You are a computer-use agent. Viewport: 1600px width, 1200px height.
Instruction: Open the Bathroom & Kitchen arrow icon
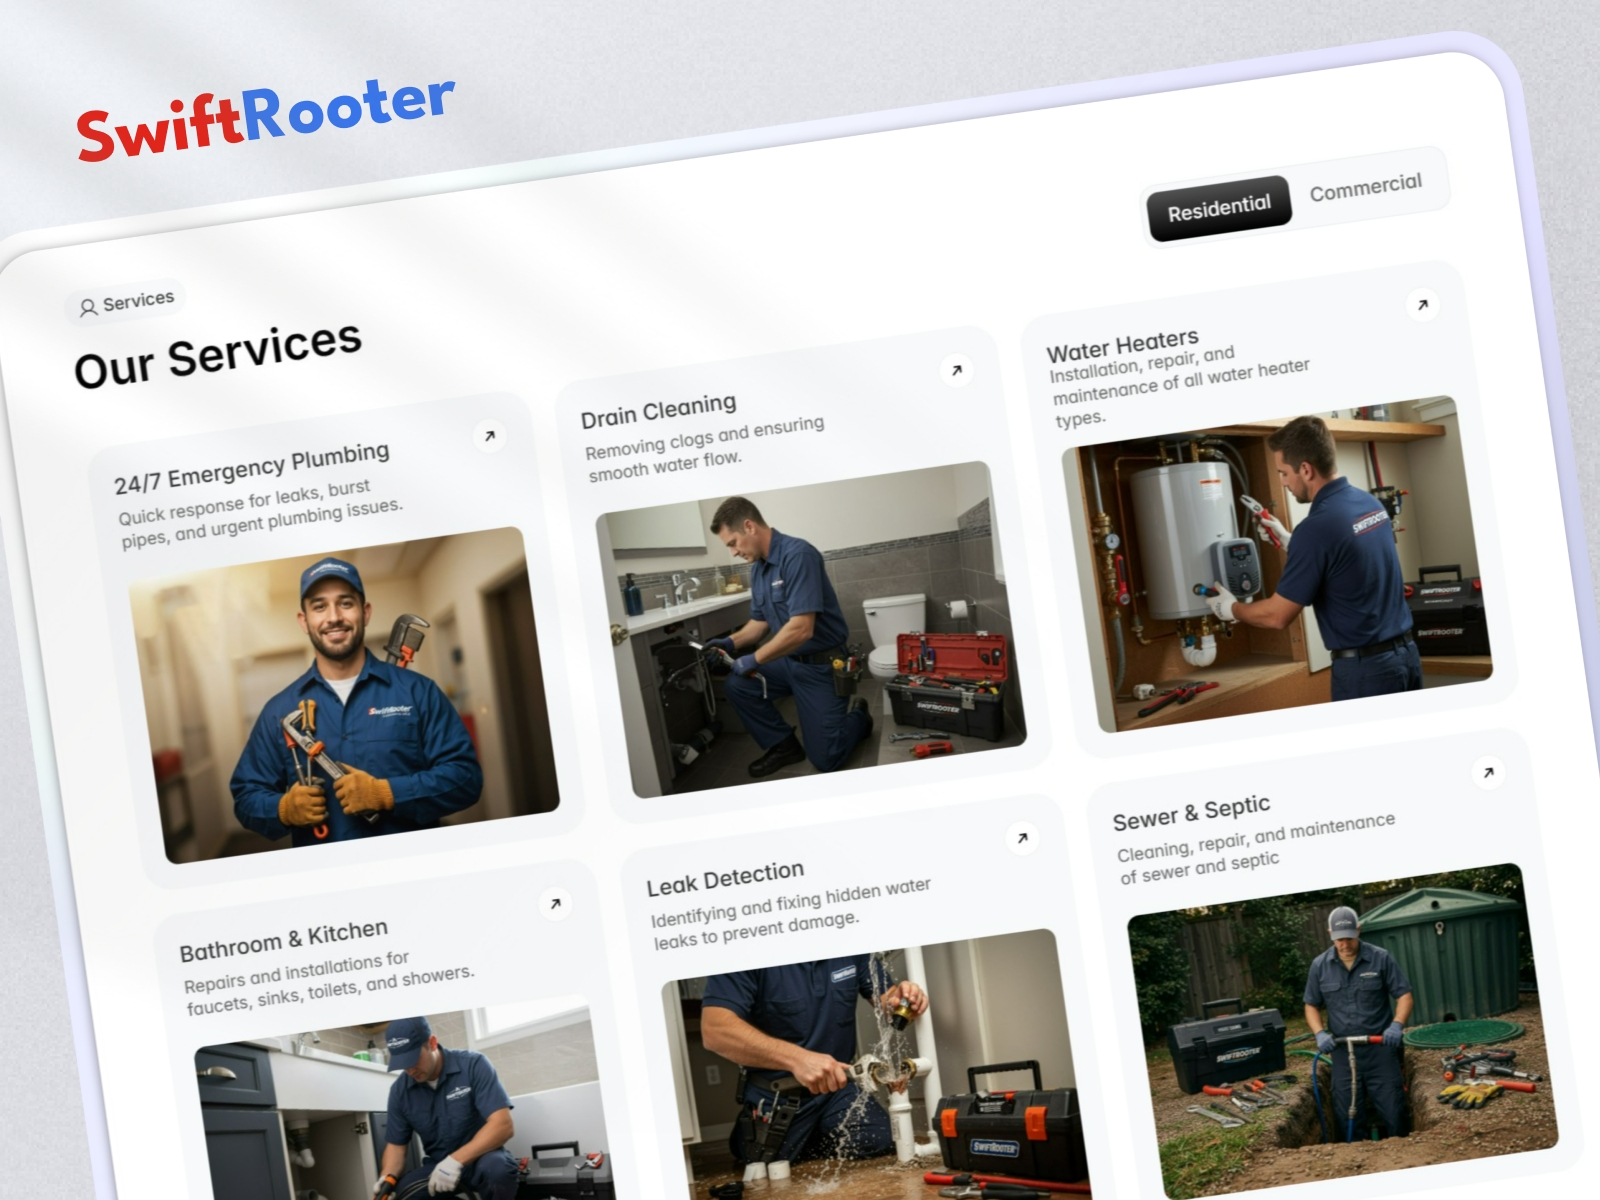click(555, 903)
